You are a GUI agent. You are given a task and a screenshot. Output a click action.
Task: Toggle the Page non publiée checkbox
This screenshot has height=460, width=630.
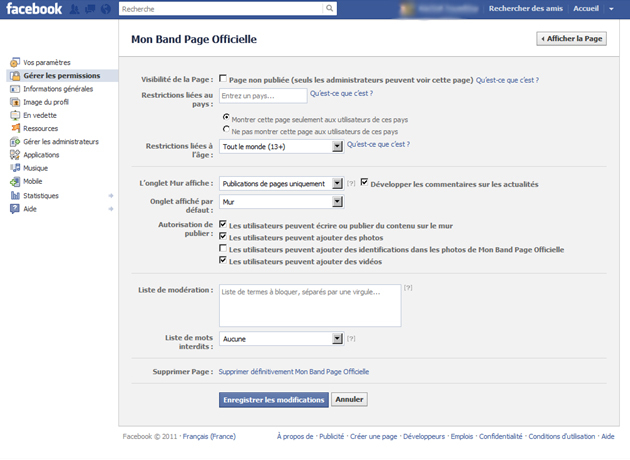click(223, 78)
